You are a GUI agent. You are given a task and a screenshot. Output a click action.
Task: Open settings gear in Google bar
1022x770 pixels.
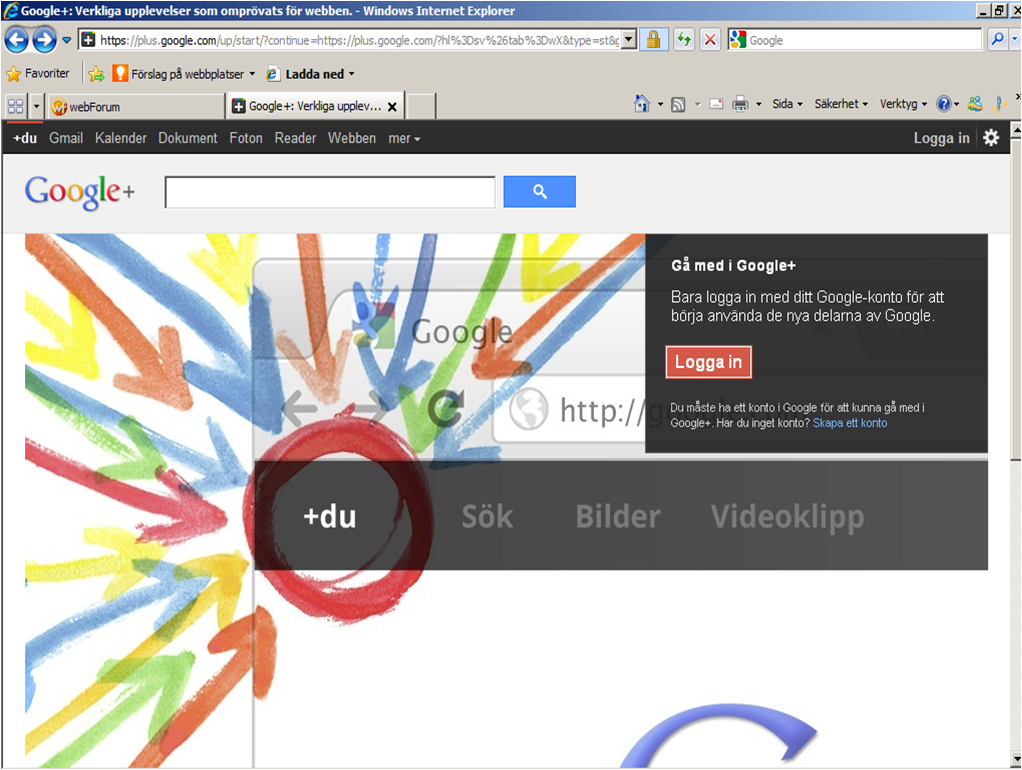991,138
